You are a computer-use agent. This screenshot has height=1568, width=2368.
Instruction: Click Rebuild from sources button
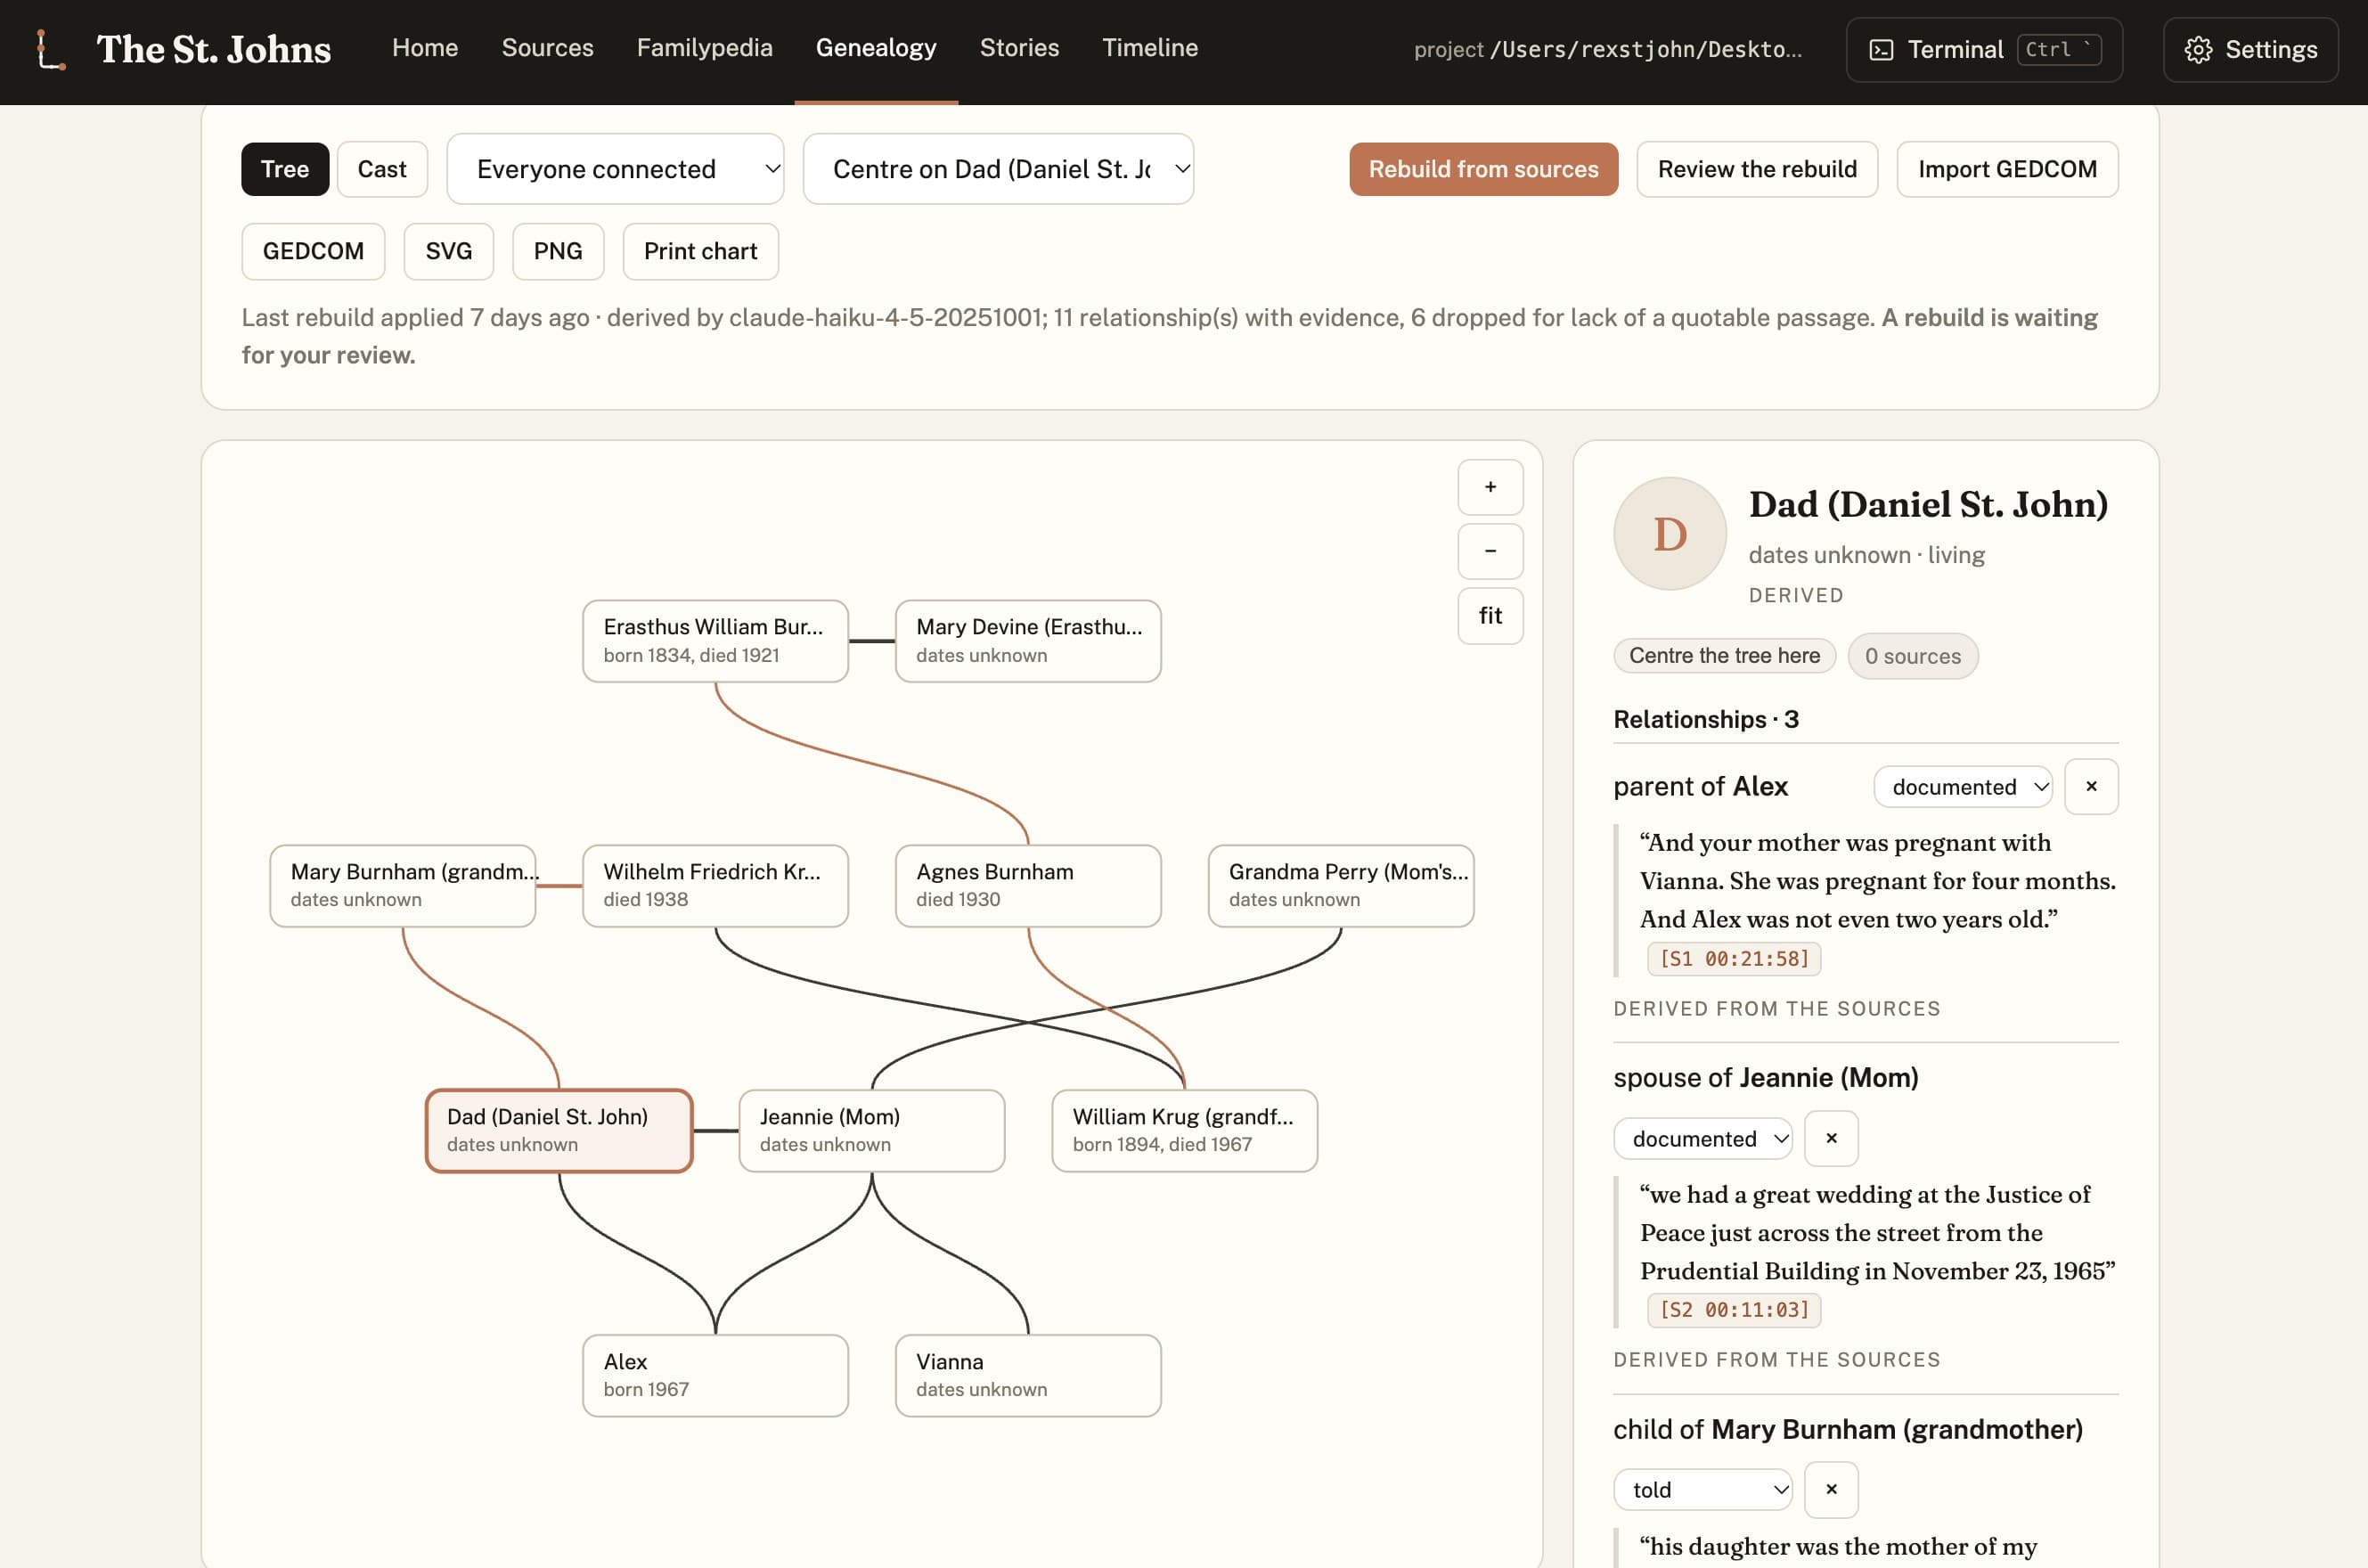pyautogui.click(x=1483, y=169)
